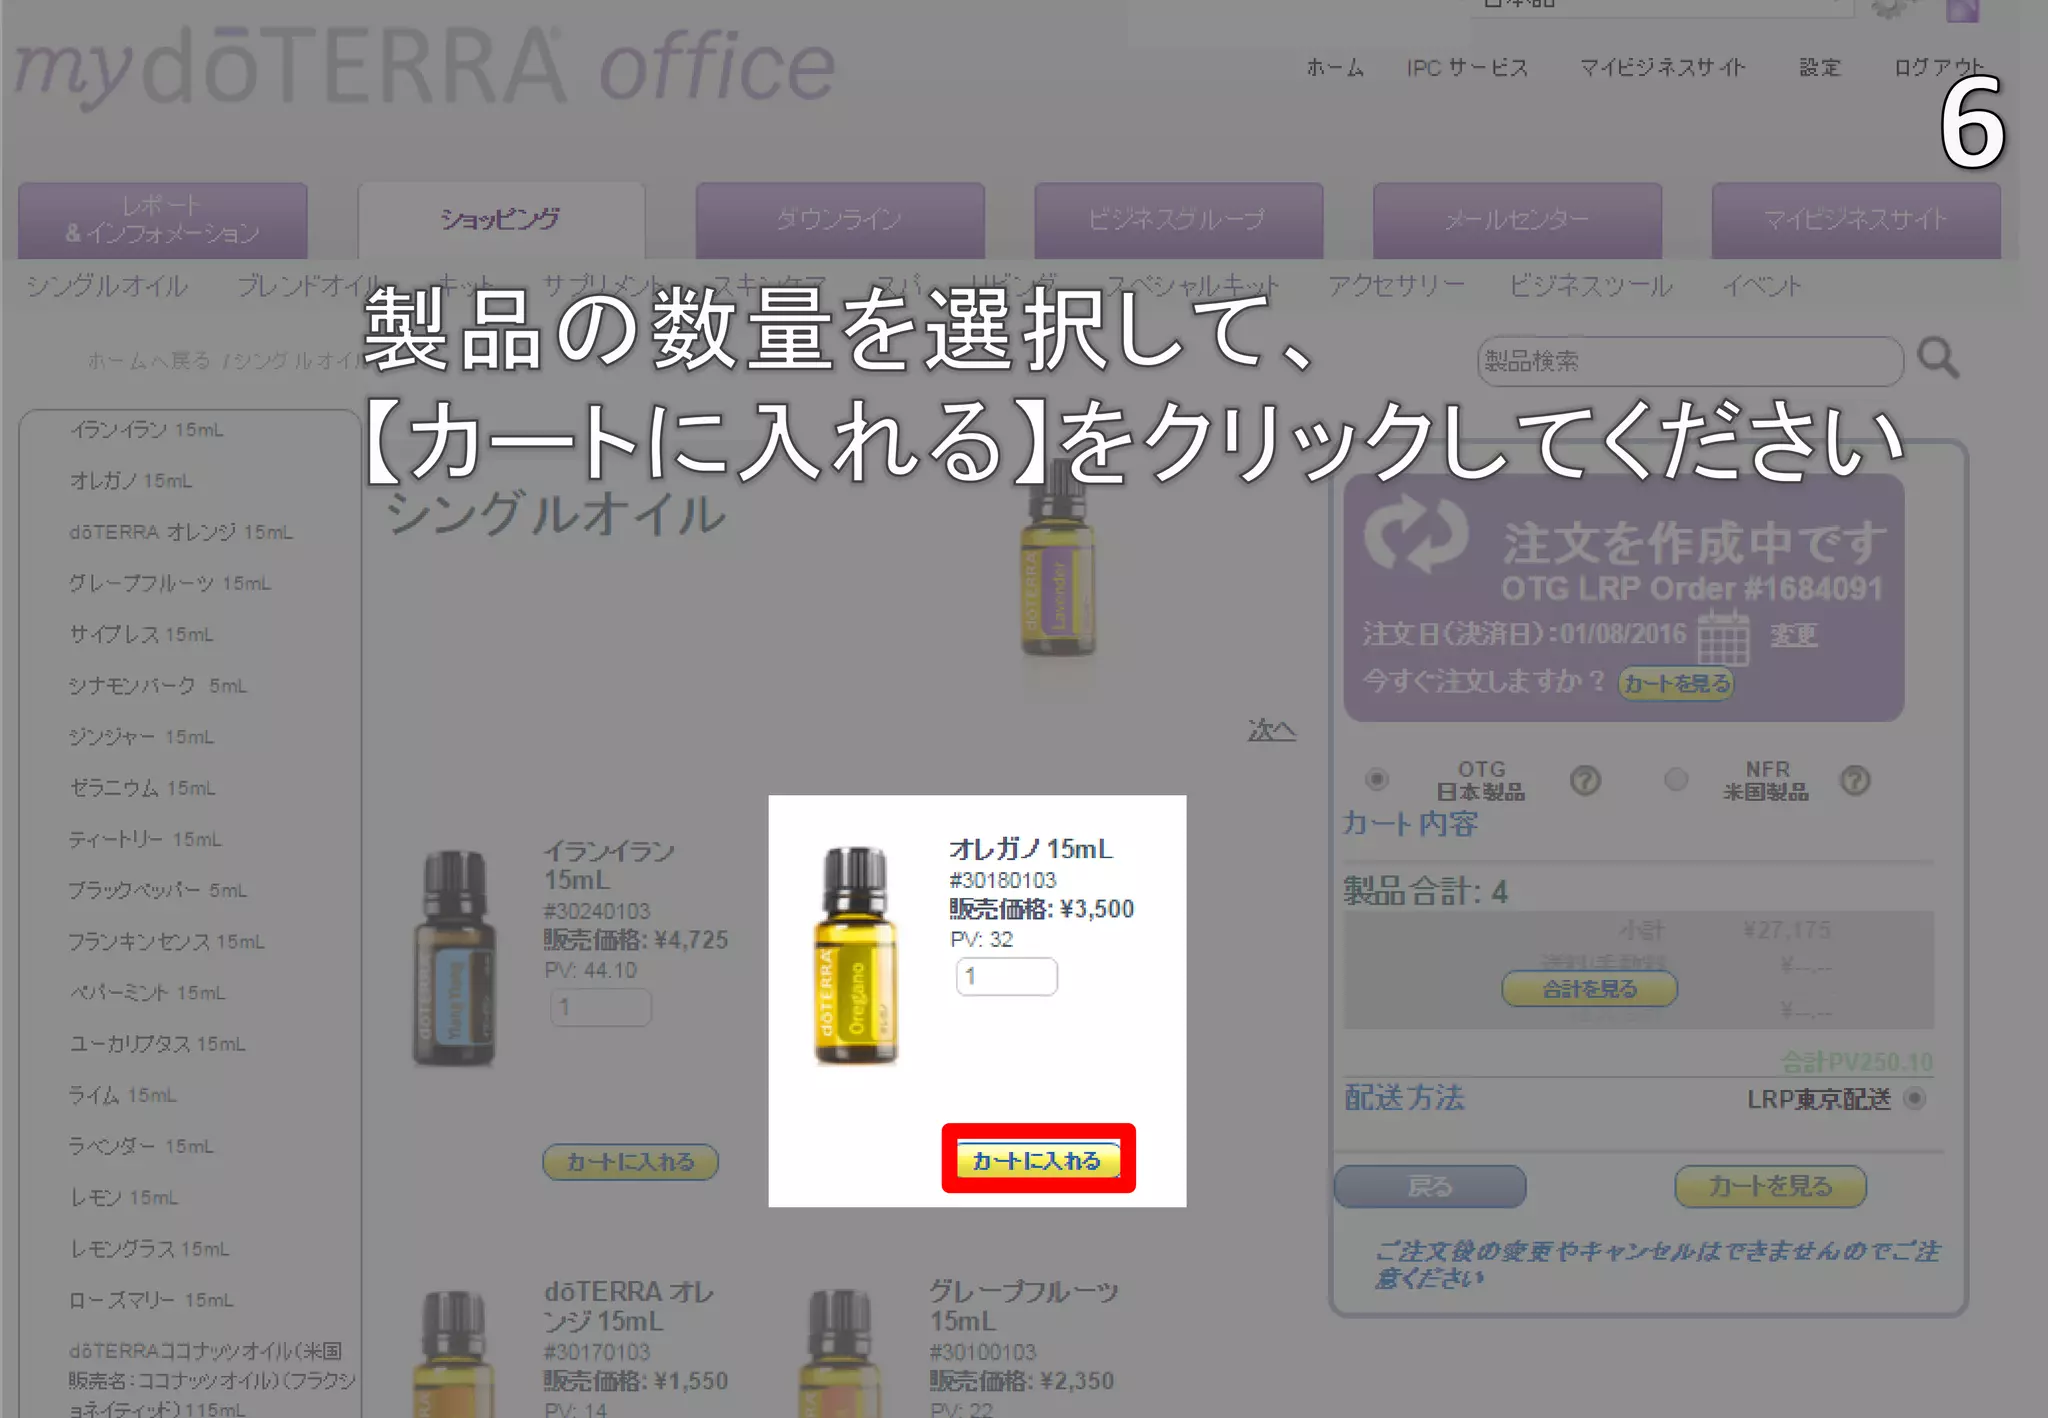Select the NFR 米国製品 radio button
This screenshot has height=1418, width=2048.
[1676, 779]
